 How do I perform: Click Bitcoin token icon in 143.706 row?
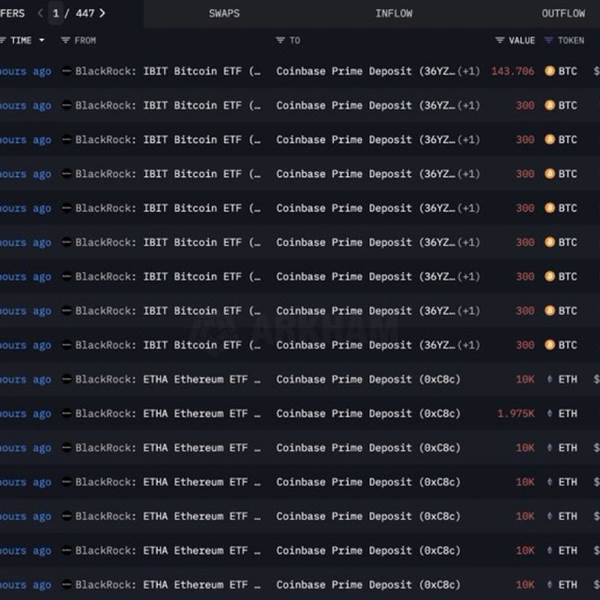point(550,71)
